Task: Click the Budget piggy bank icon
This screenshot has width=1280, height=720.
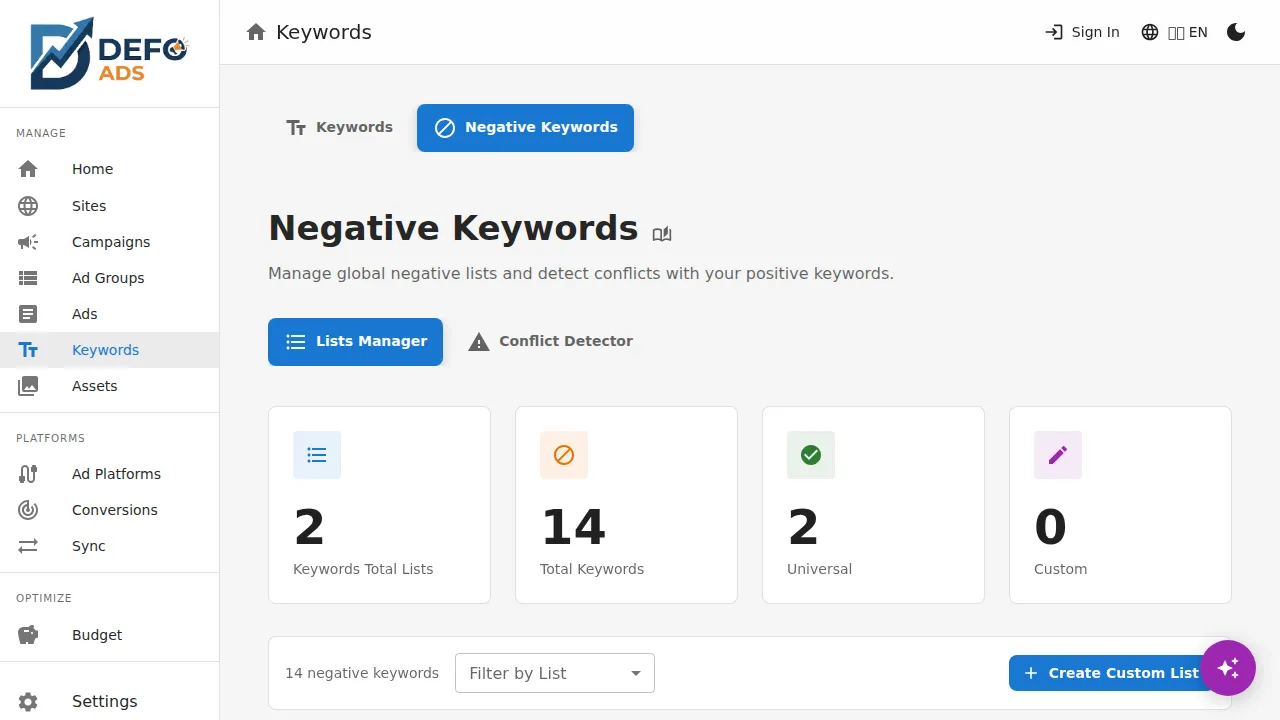Action: pos(28,635)
